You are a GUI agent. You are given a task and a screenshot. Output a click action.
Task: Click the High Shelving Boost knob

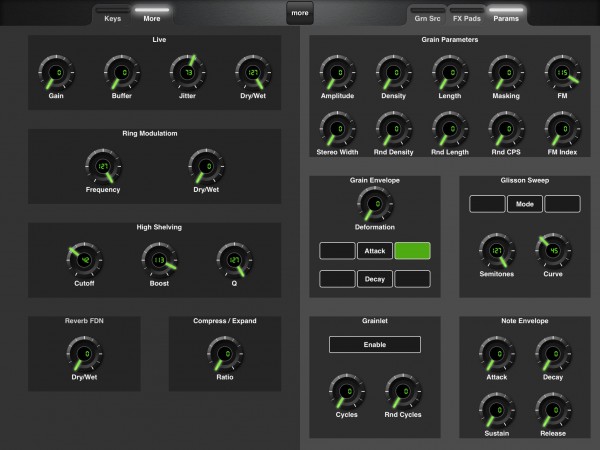pyautogui.click(x=159, y=260)
